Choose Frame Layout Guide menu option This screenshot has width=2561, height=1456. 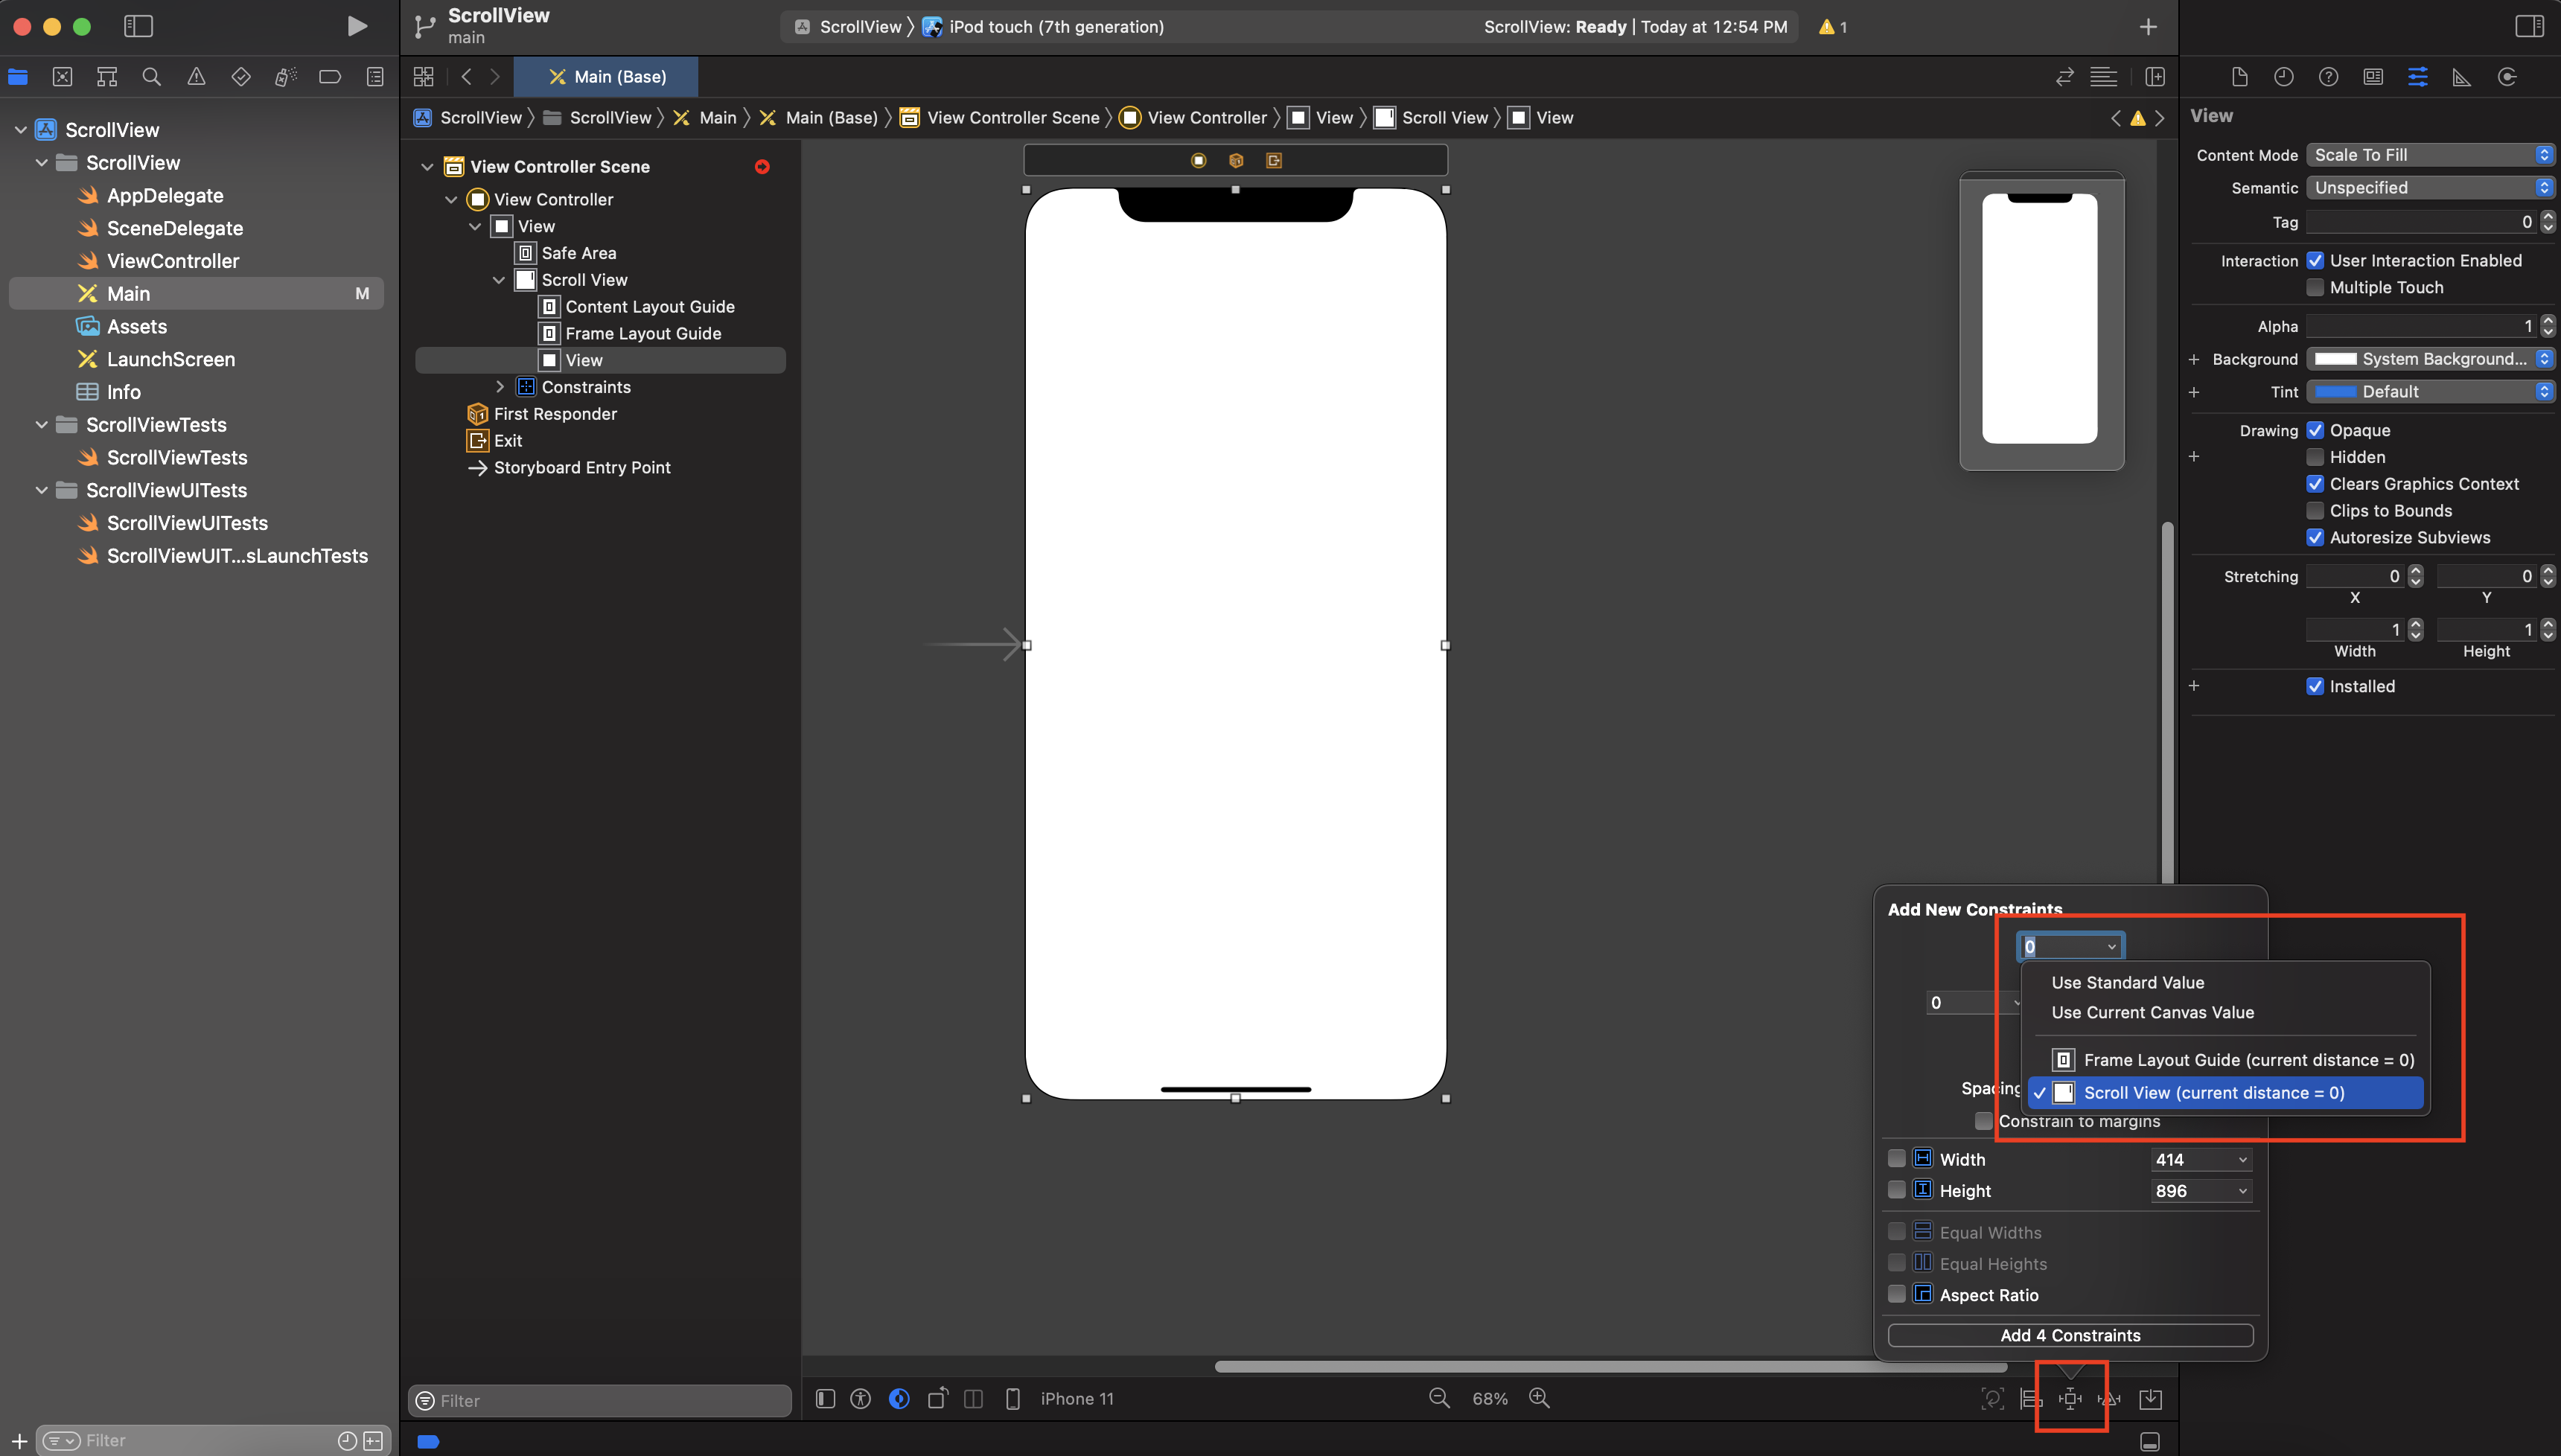(2247, 1060)
